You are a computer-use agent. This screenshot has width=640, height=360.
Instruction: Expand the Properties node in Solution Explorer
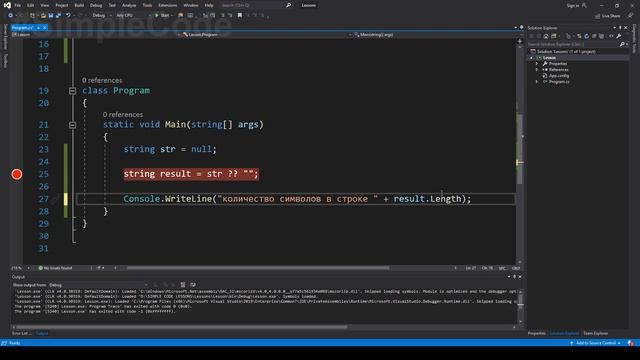pyautogui.click(x=537, y=64)
